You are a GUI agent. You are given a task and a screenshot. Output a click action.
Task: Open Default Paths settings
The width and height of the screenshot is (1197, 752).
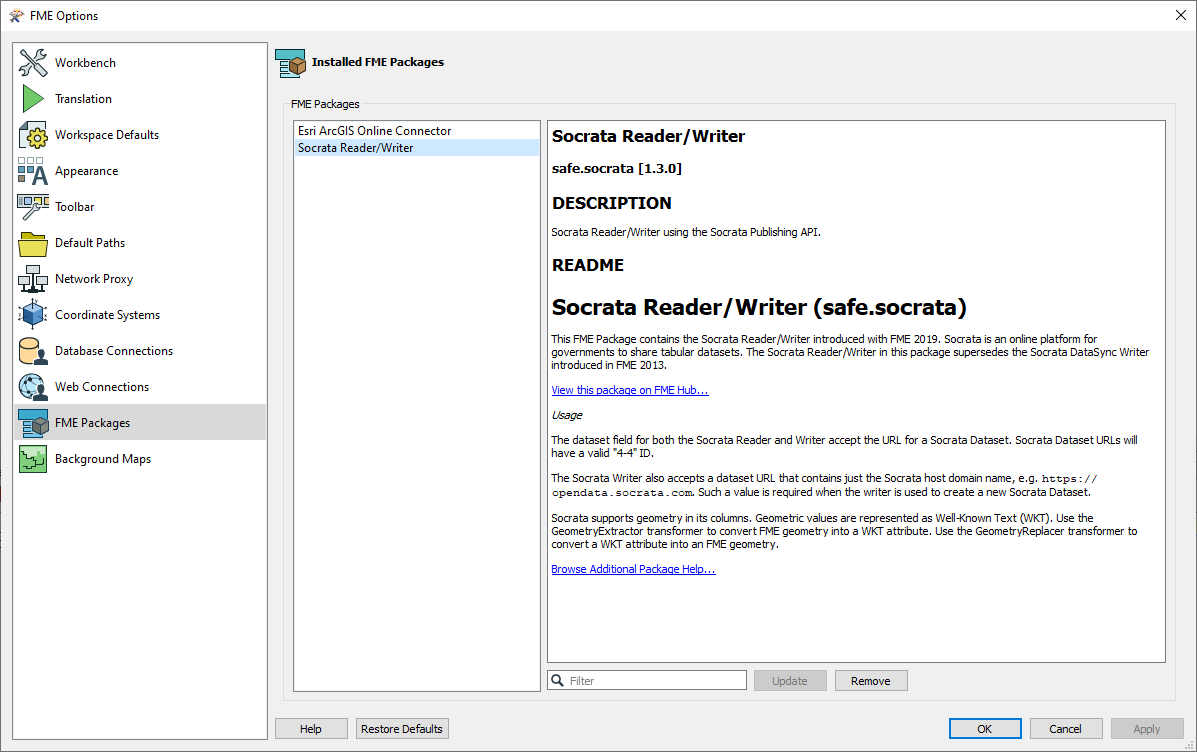90,243
